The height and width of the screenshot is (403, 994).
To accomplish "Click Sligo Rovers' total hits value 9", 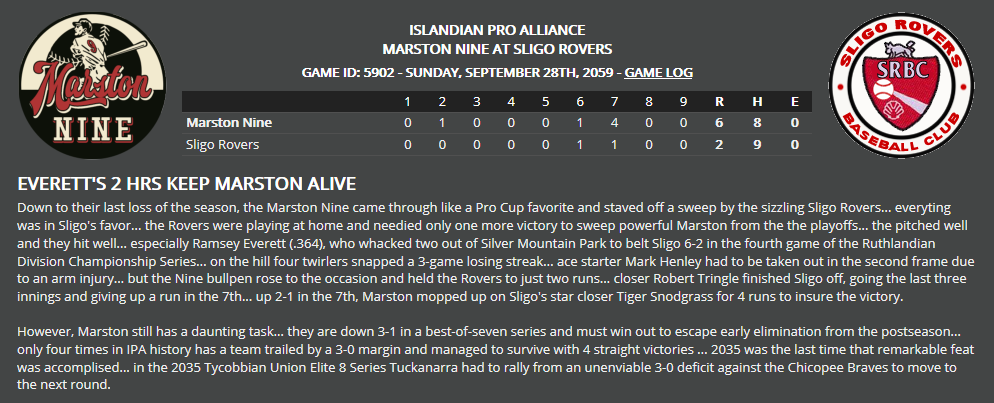I will pos(757,145).
